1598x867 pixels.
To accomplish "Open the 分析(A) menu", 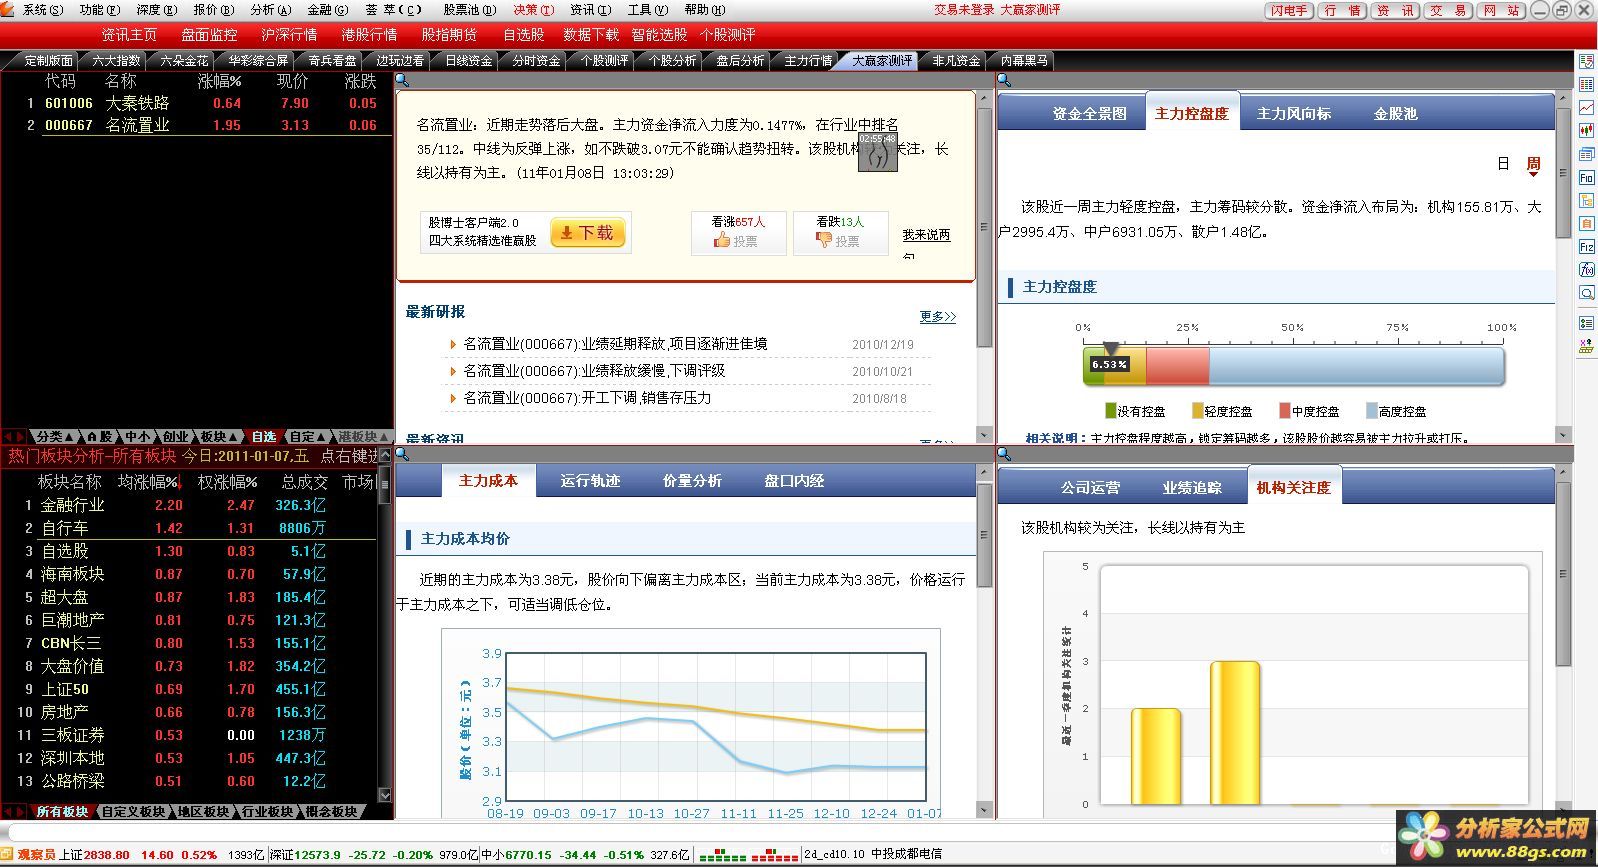I will click(271, 10).
